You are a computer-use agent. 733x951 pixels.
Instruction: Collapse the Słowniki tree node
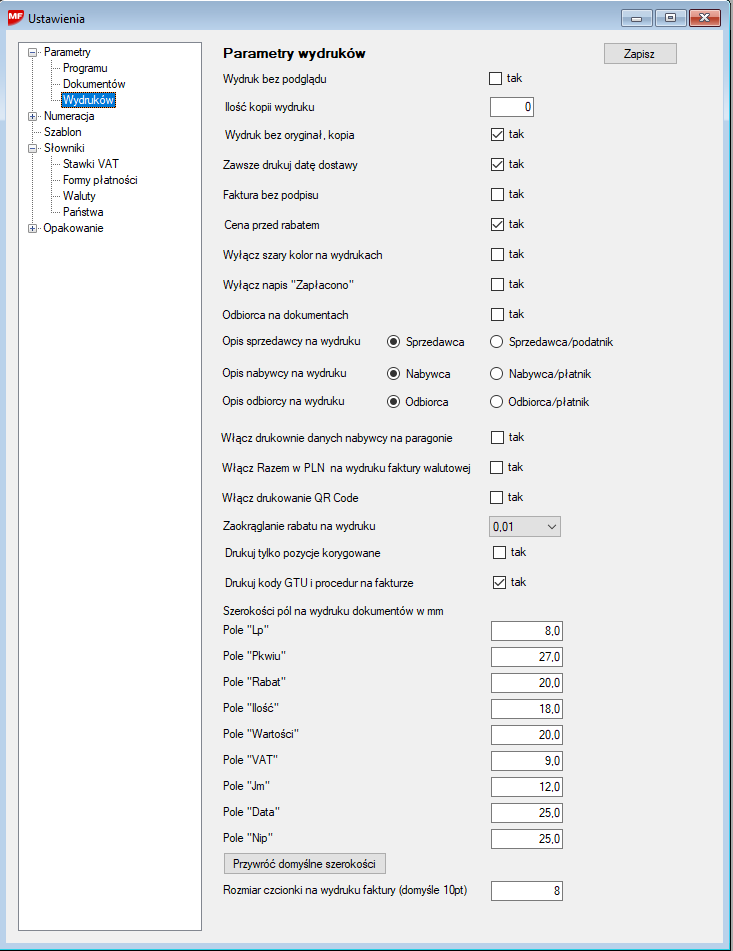coord(33,148)
